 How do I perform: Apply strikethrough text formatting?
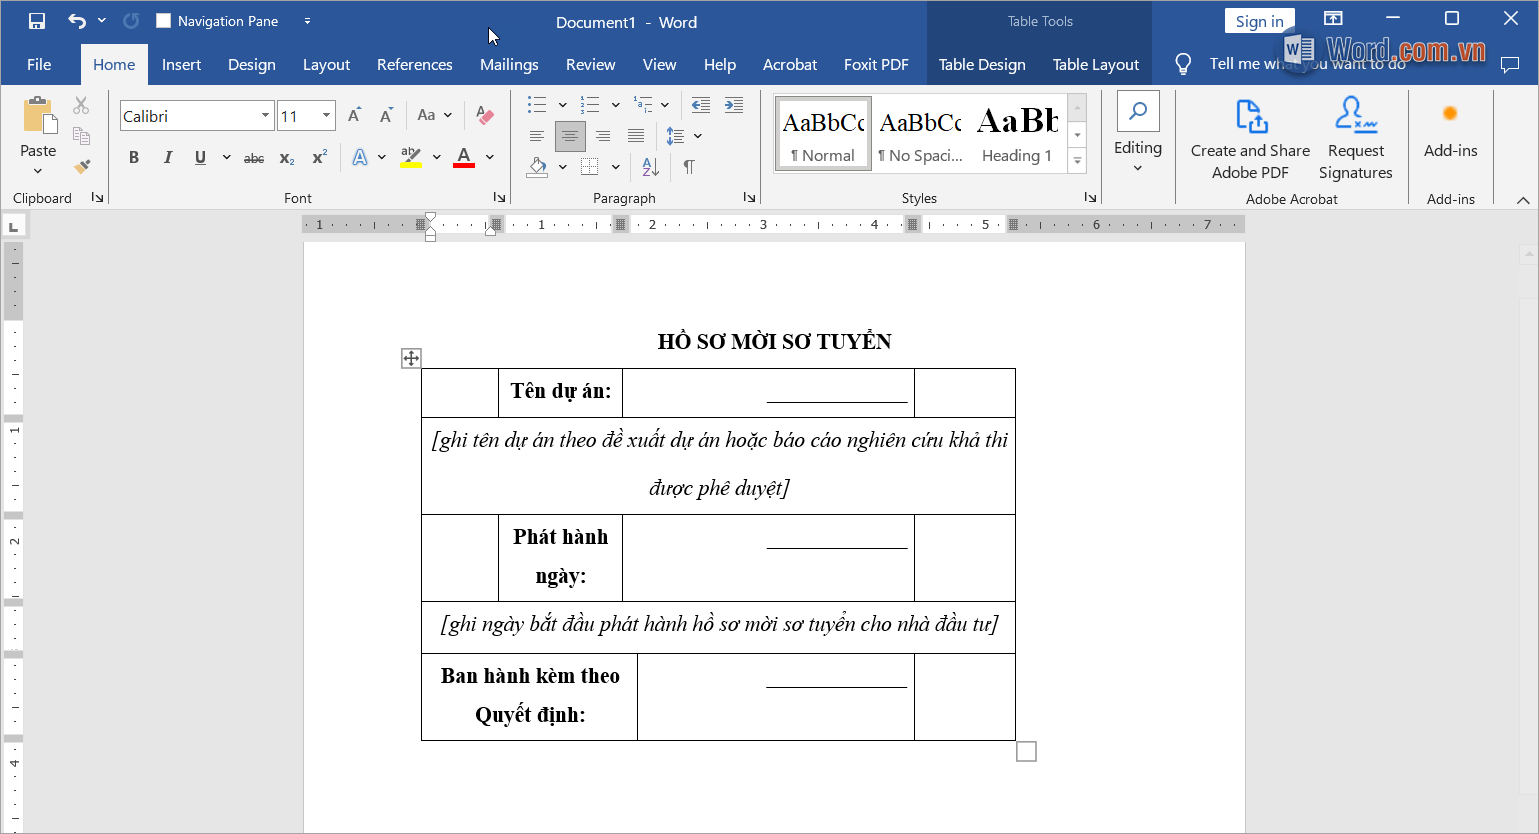click(254, 158)
